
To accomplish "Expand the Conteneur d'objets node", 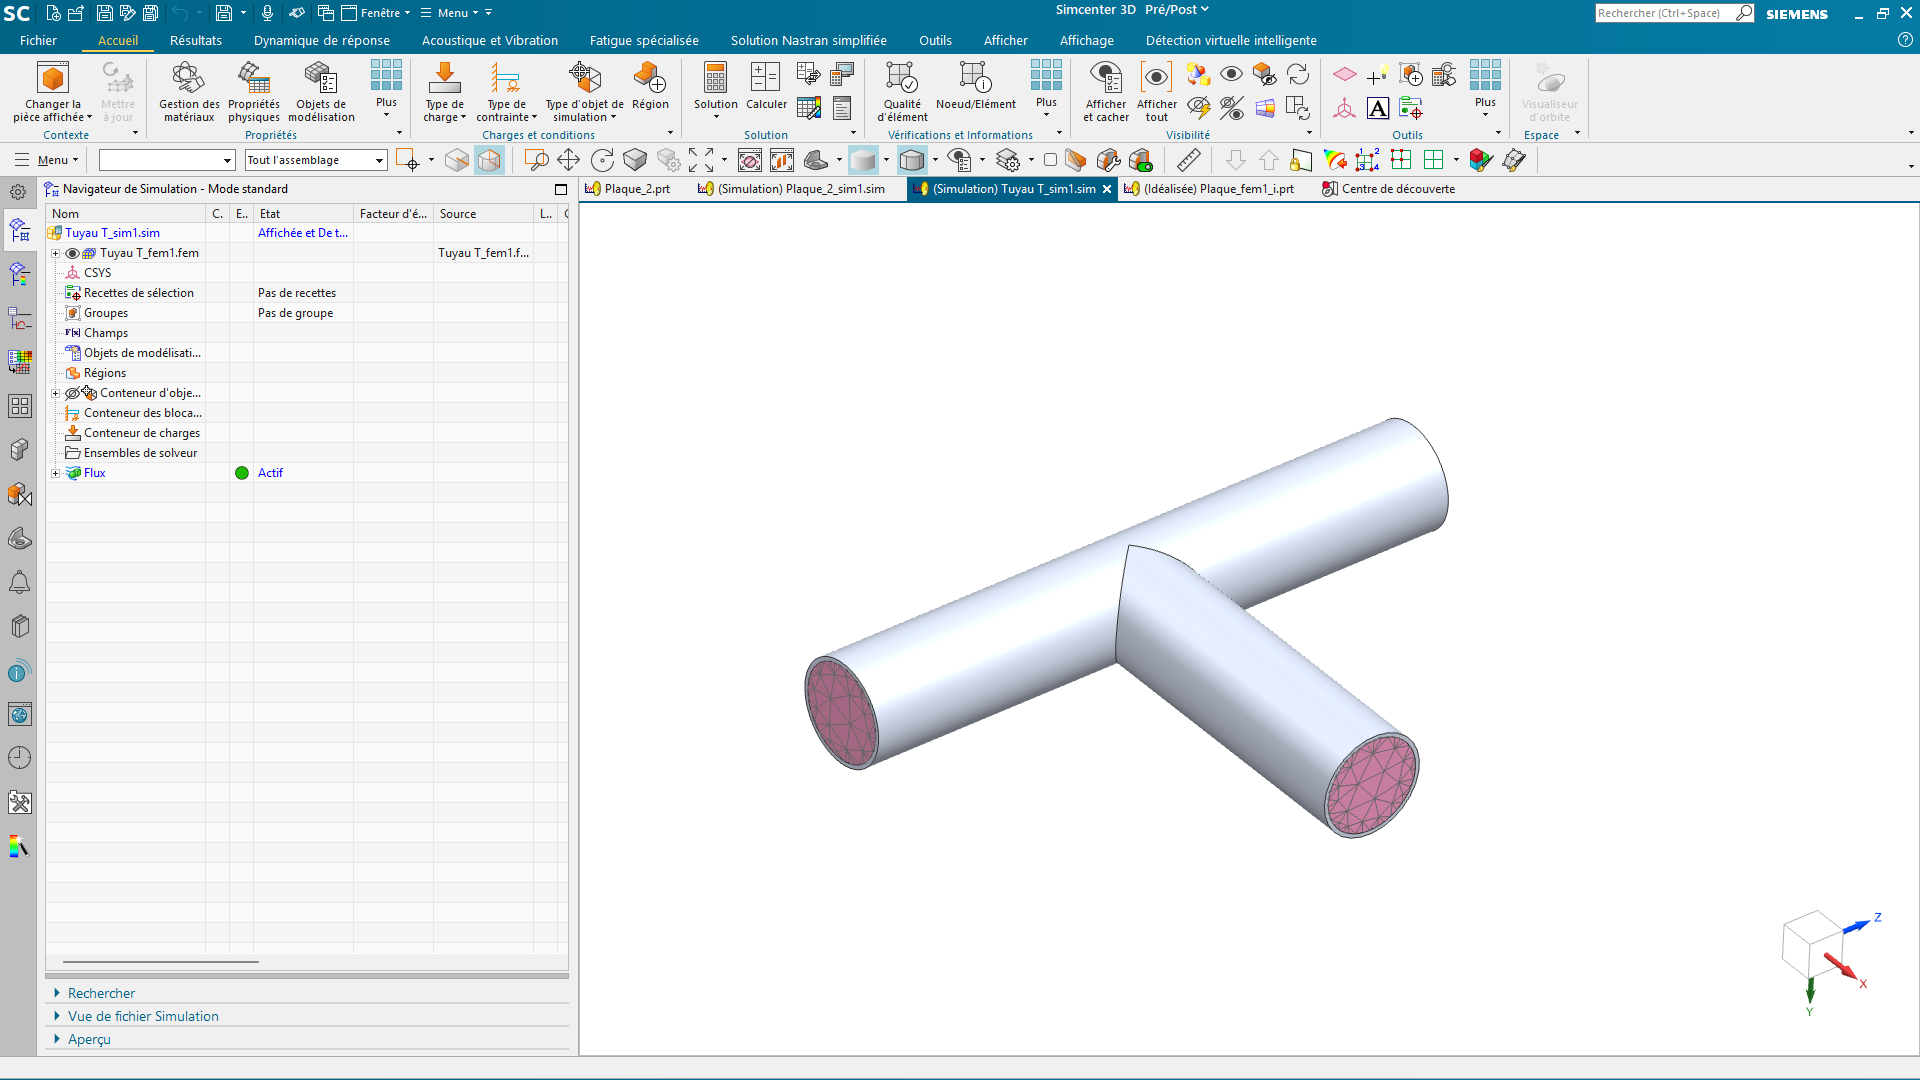I will click(56, 393).
